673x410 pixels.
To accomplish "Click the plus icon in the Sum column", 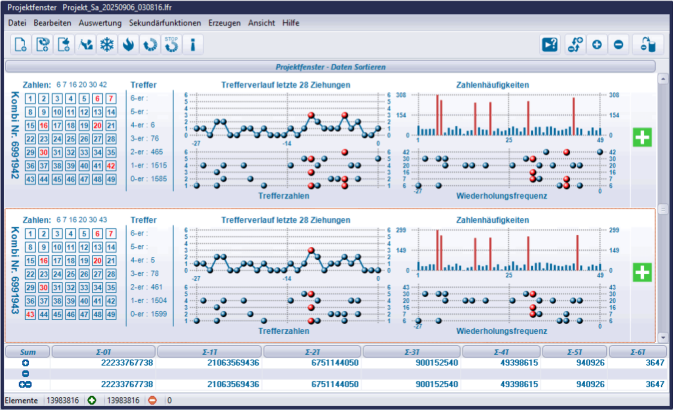I will (26, 363).
